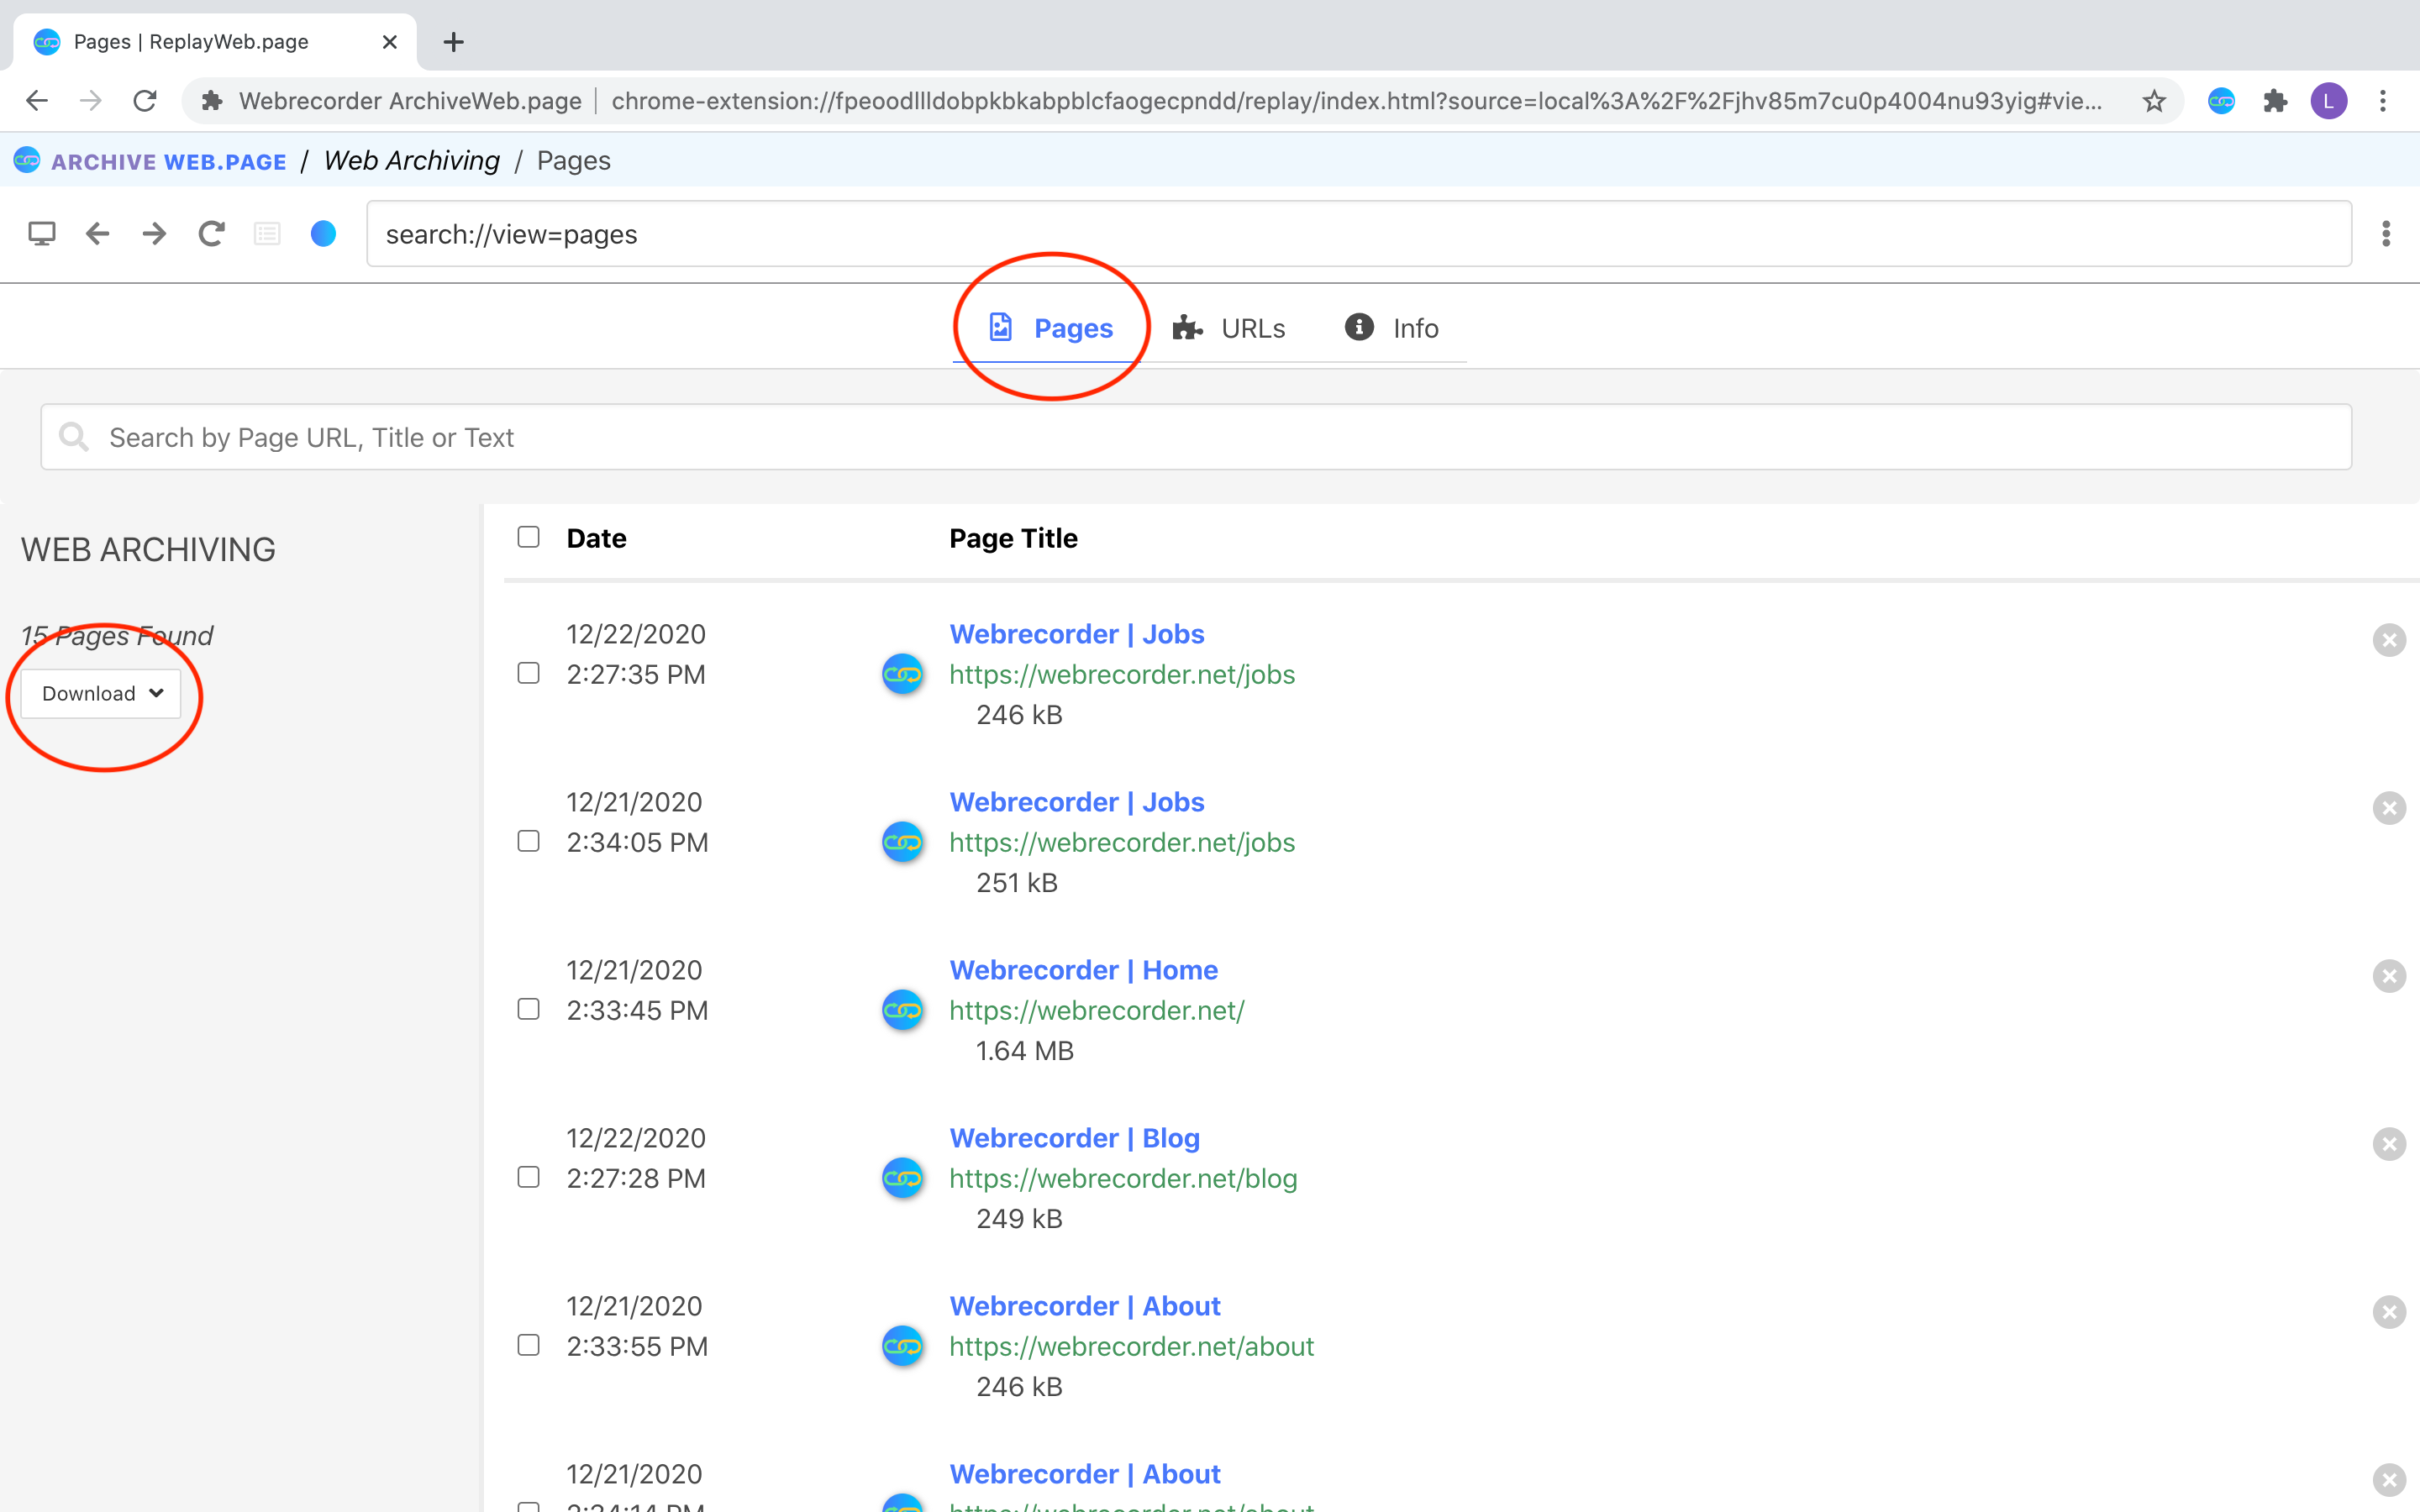Open a new browser tab
2420x1512 pixels.
[x=454, y=42]
